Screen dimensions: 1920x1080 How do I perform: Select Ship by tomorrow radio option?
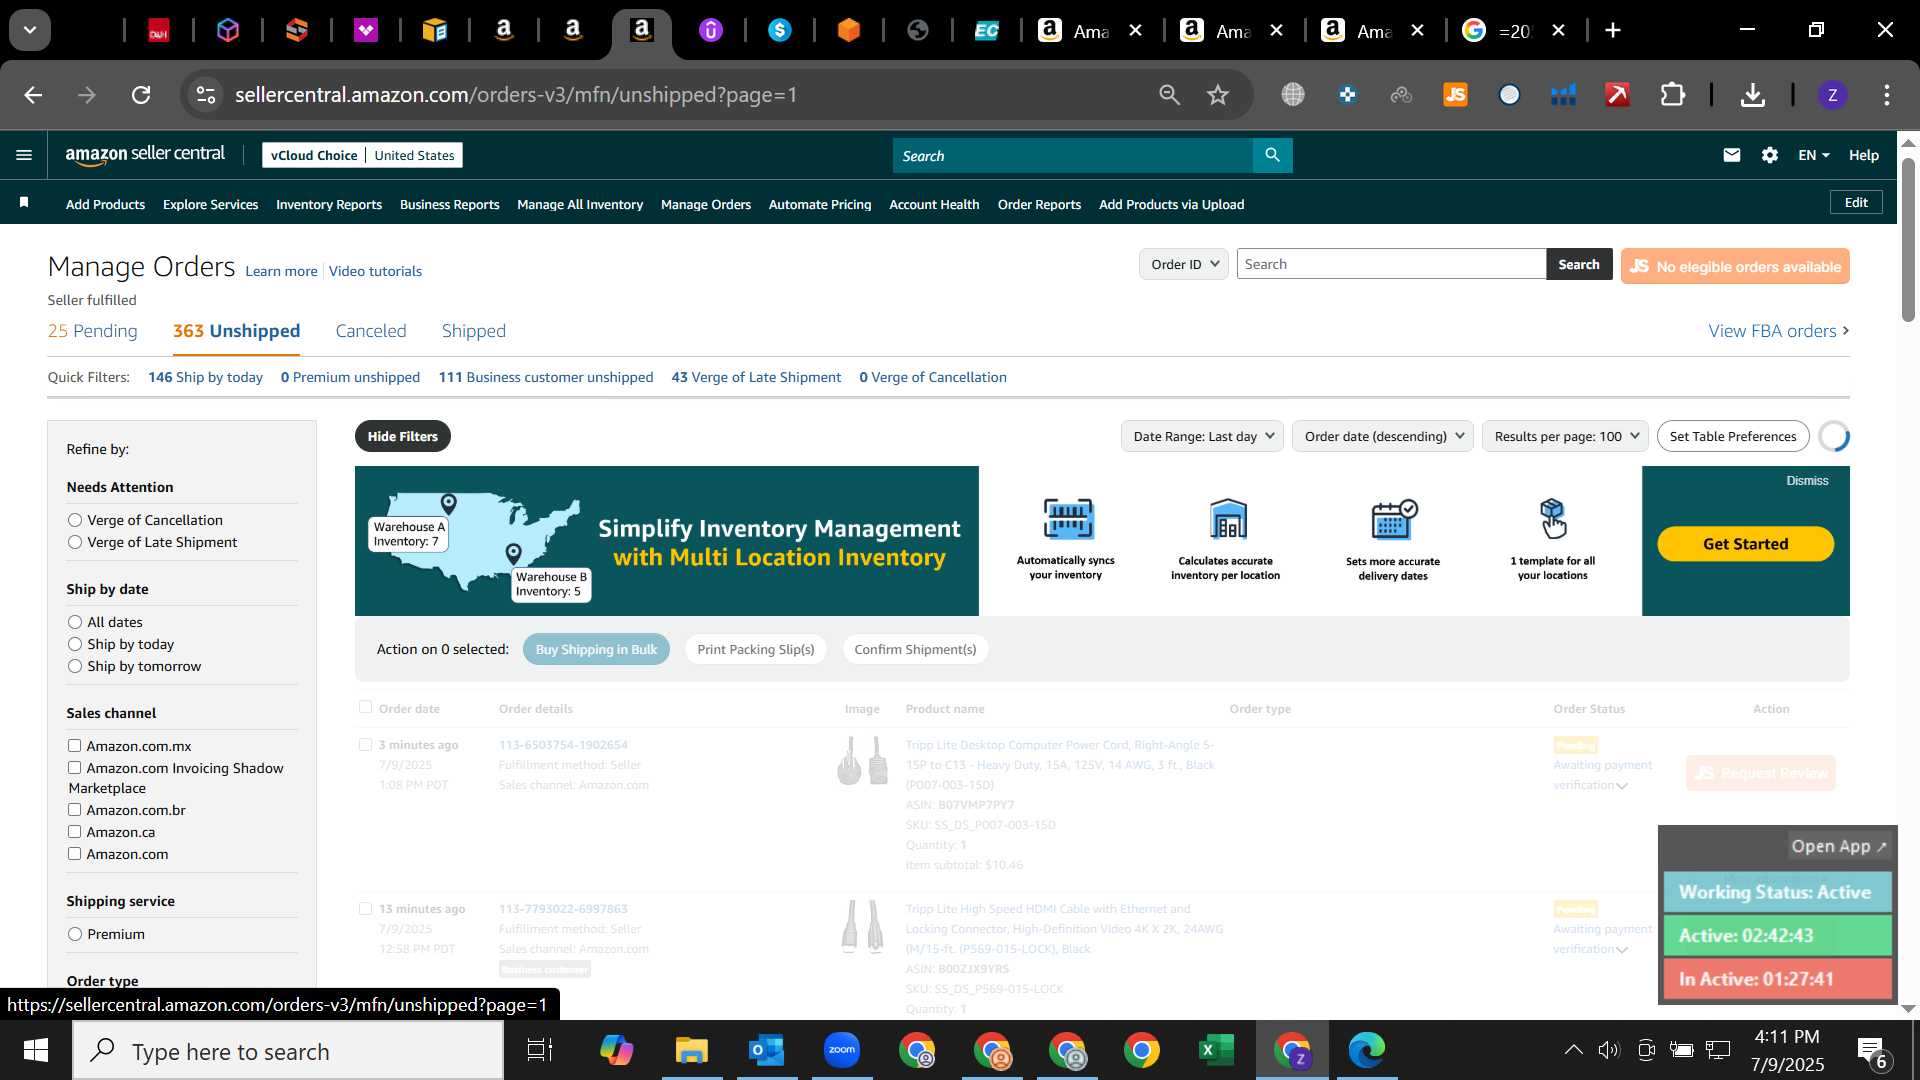pyautogui.click(x=75, y=666)
